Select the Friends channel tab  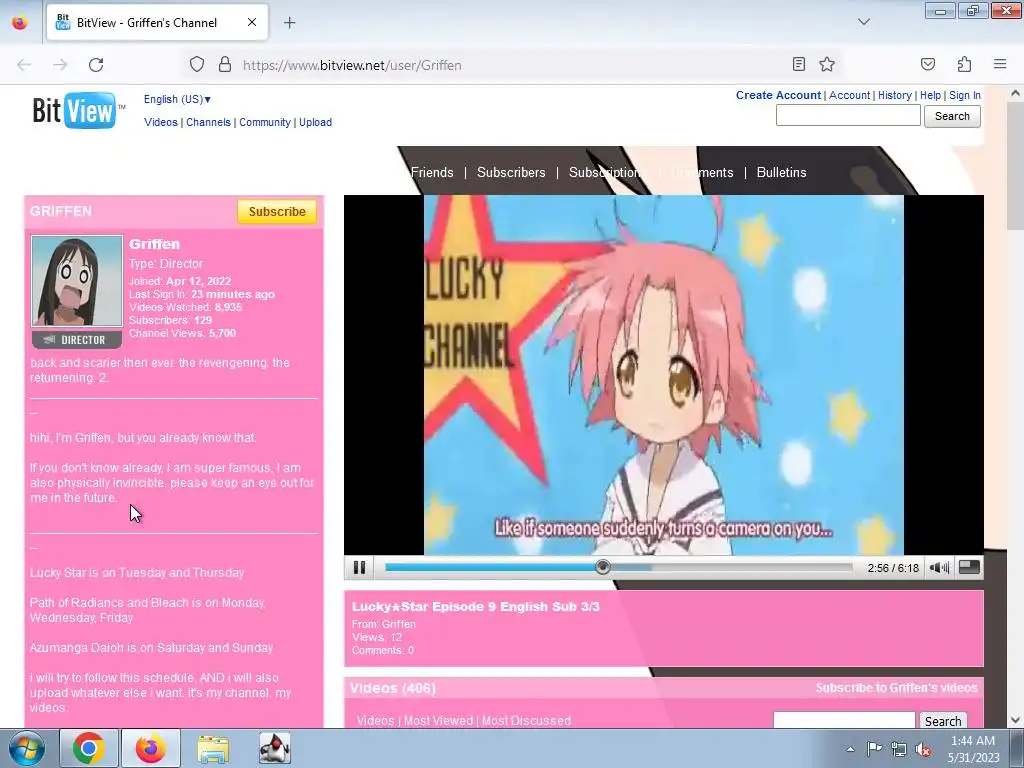coord(432,172)
